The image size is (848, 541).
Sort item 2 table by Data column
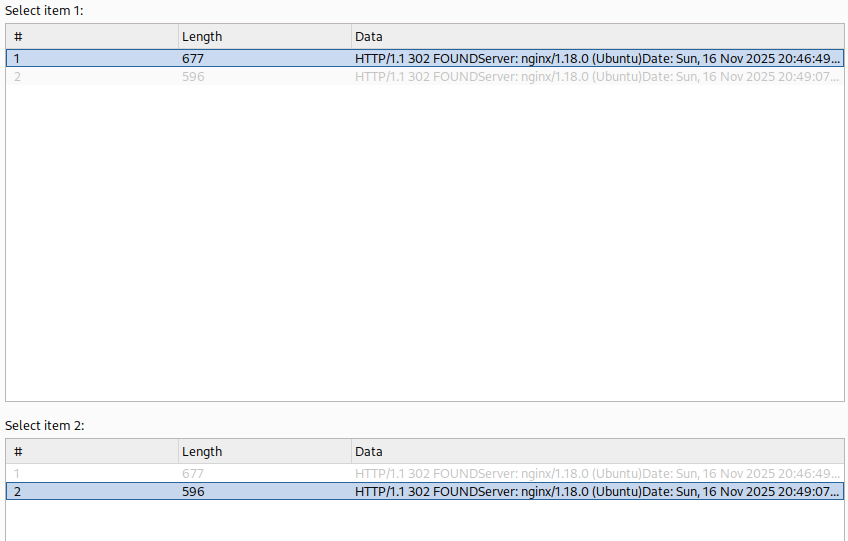[x=597, y=452]
